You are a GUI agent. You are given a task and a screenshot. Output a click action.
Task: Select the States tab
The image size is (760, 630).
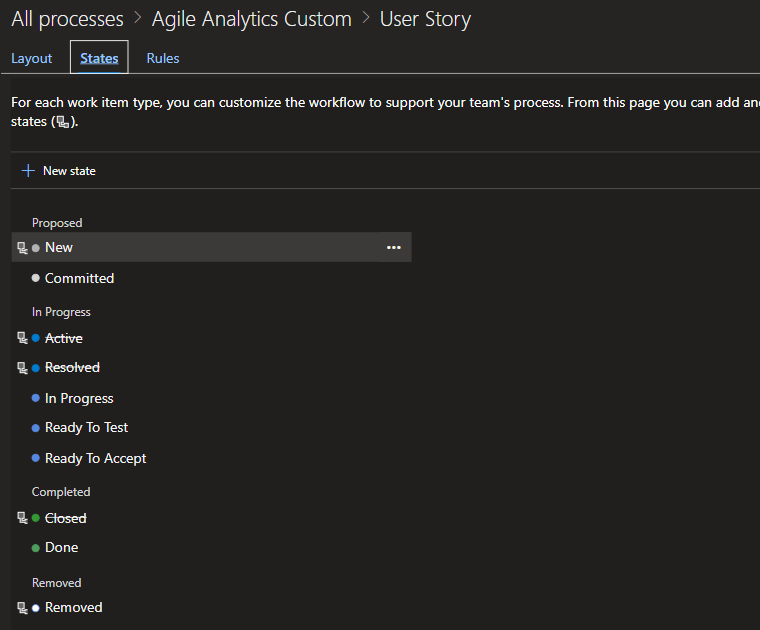(99, 58)
